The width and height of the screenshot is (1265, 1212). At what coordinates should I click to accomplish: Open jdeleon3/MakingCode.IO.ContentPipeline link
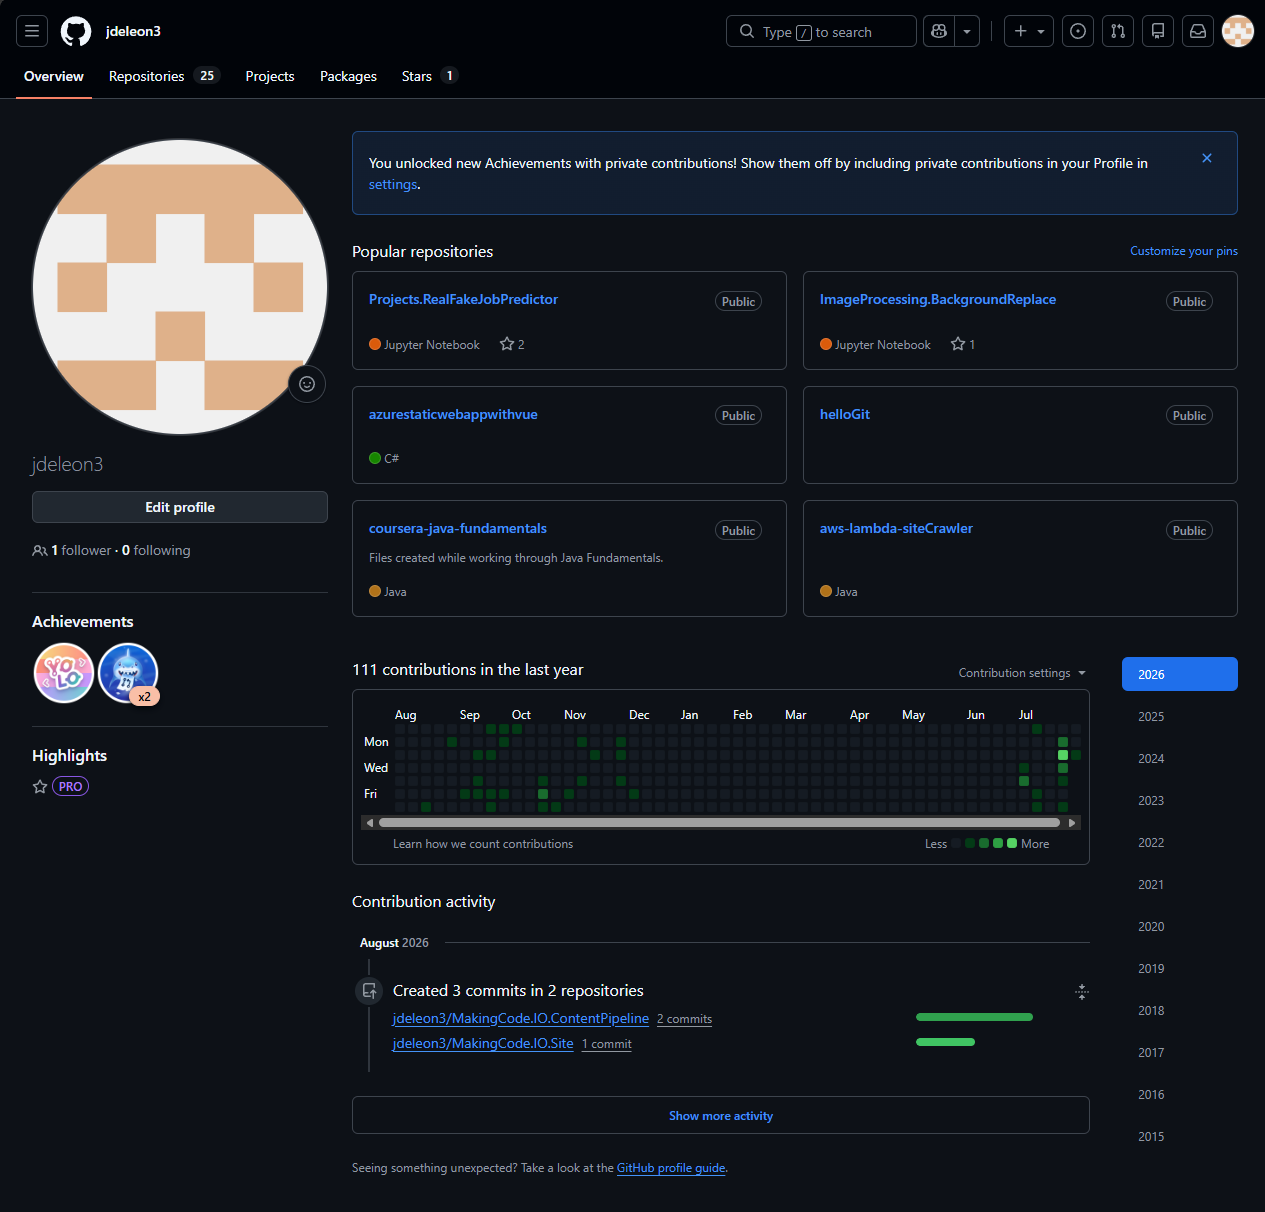point(521,1018)
